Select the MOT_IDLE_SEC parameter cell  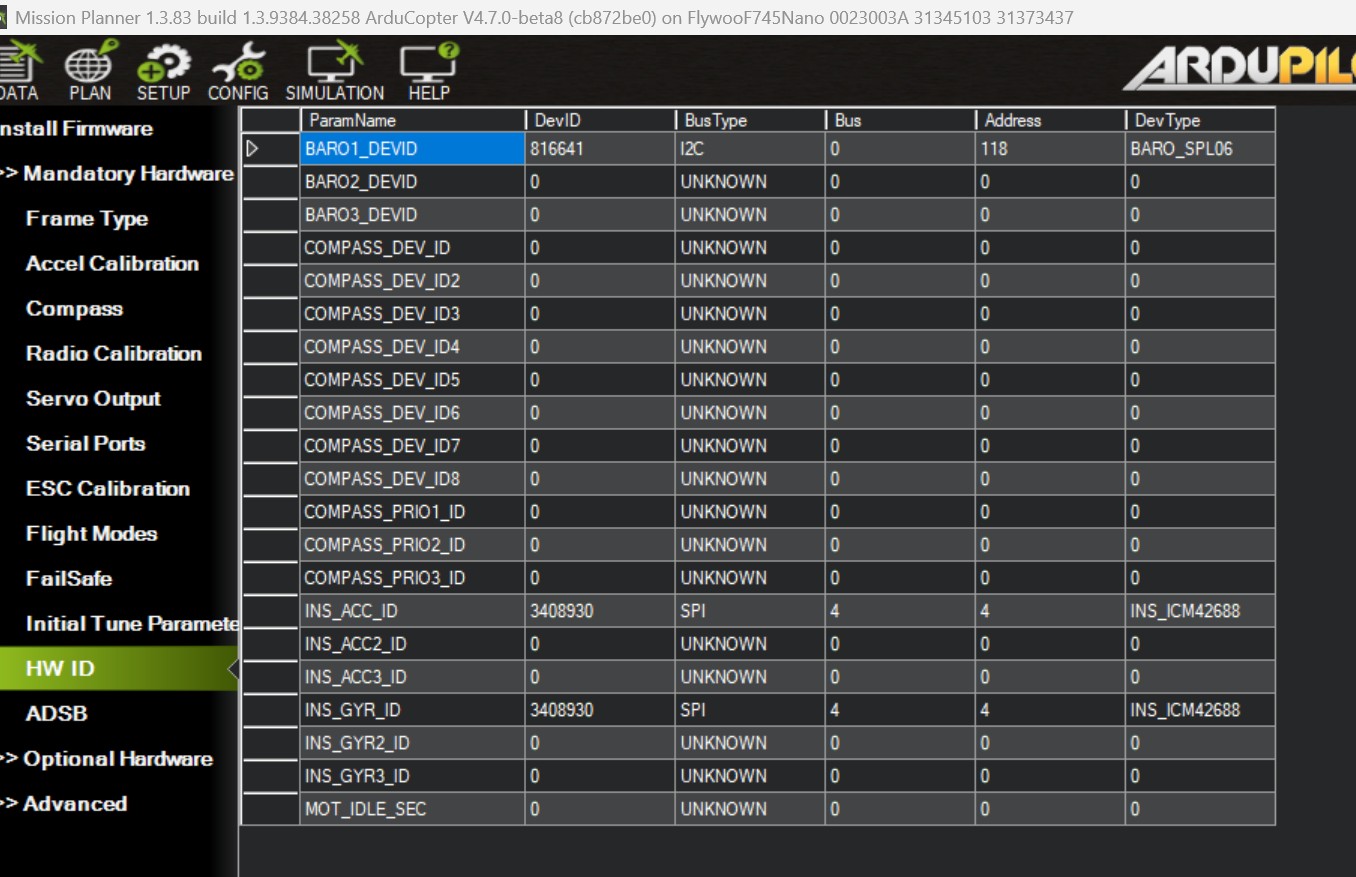tap(413, 809)
